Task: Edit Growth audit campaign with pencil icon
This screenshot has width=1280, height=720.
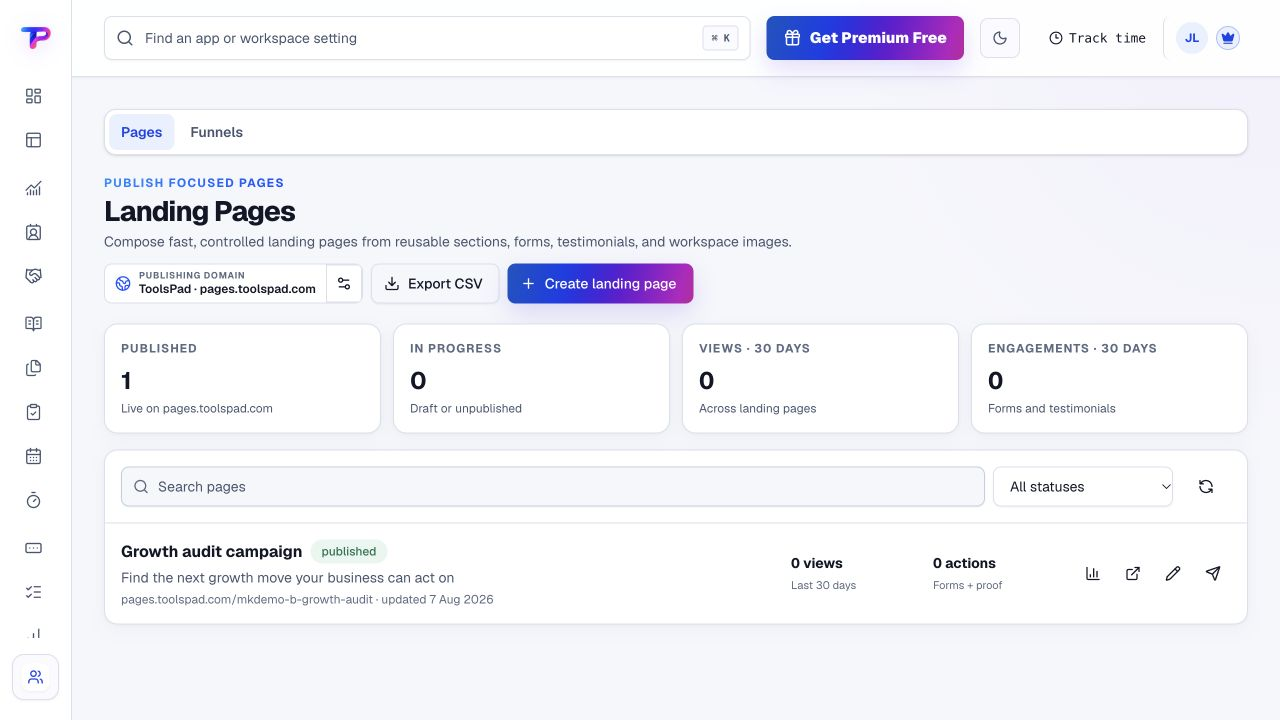Action: coord(1173,573)
